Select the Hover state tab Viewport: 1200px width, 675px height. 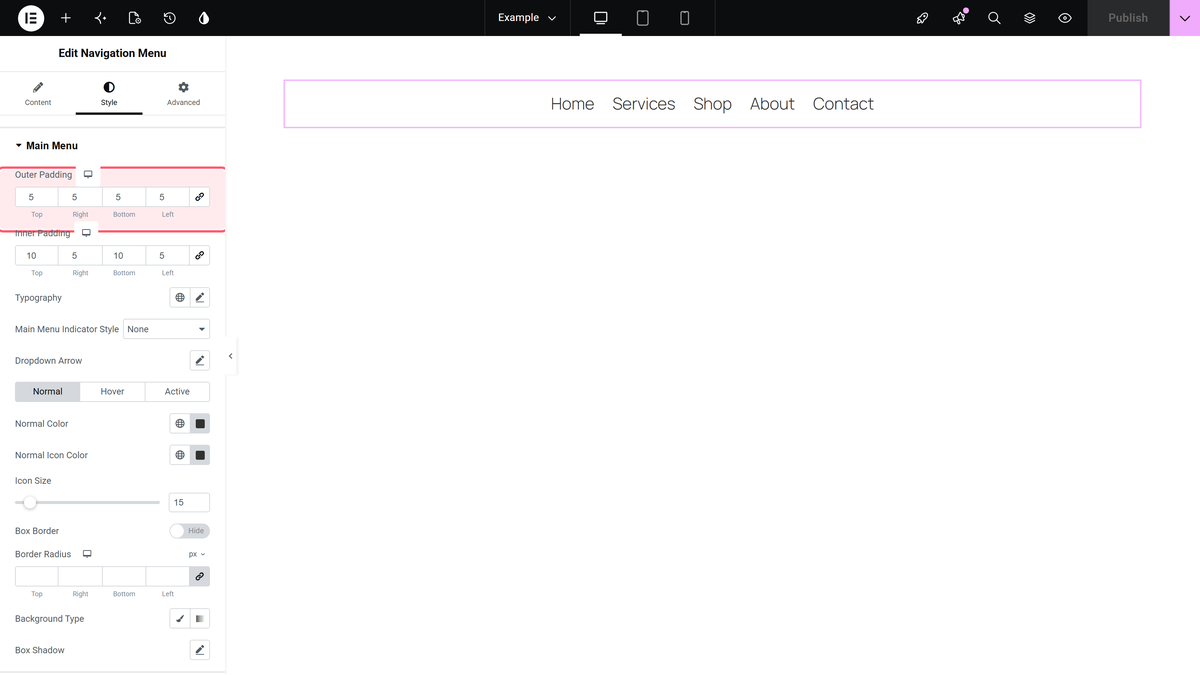[112, 392]
